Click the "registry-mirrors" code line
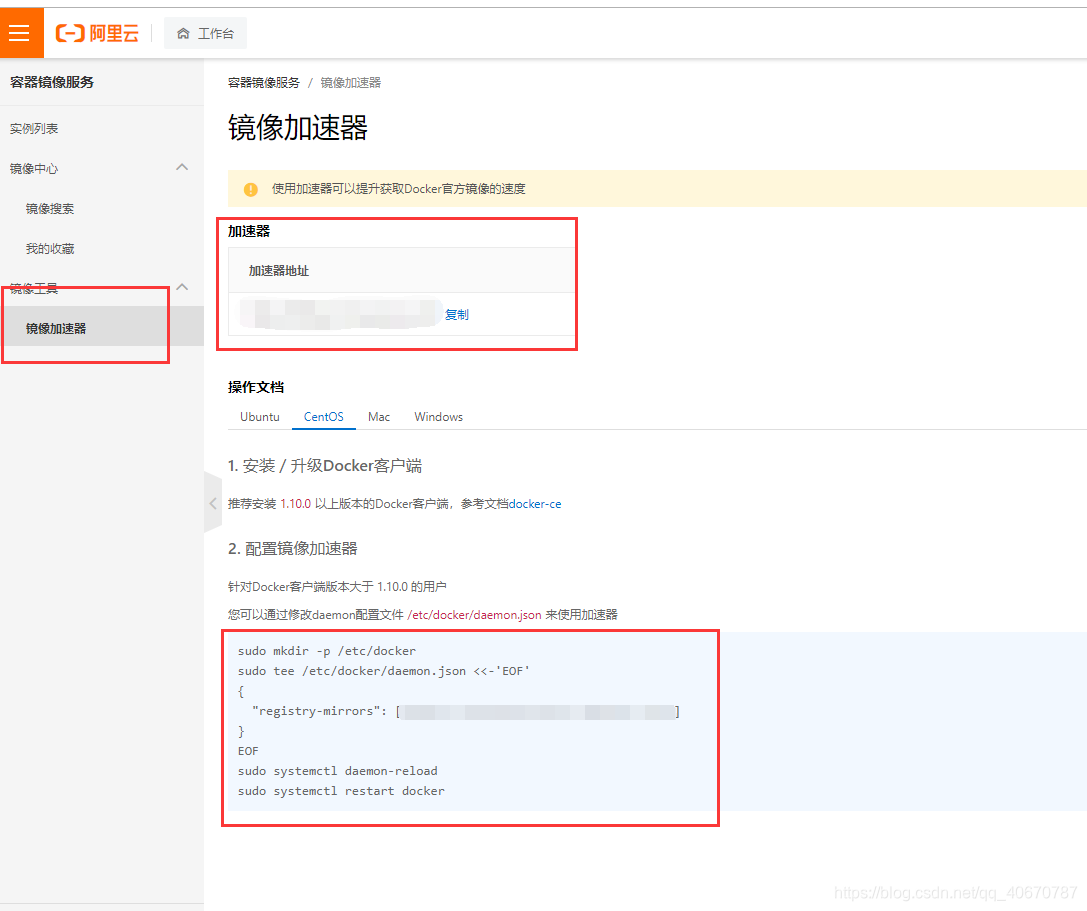 tap(466, 711)
